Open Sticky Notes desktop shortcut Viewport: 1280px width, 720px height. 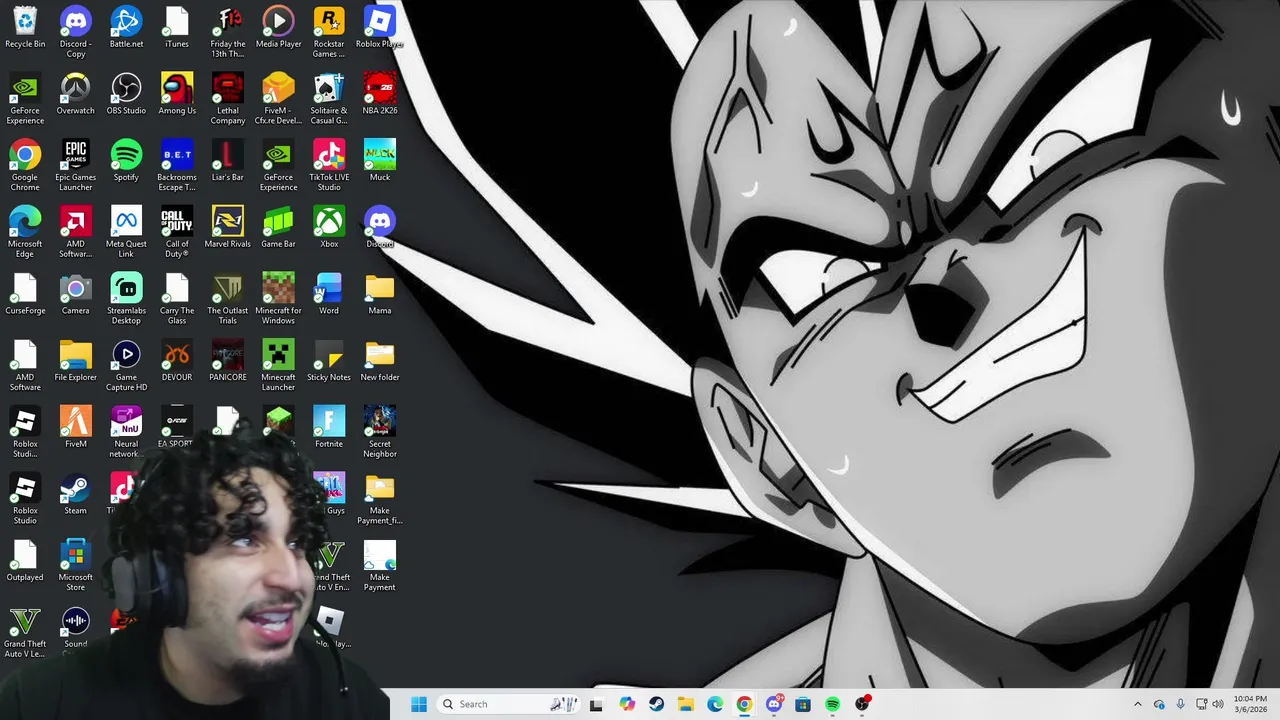click(329, 361)
